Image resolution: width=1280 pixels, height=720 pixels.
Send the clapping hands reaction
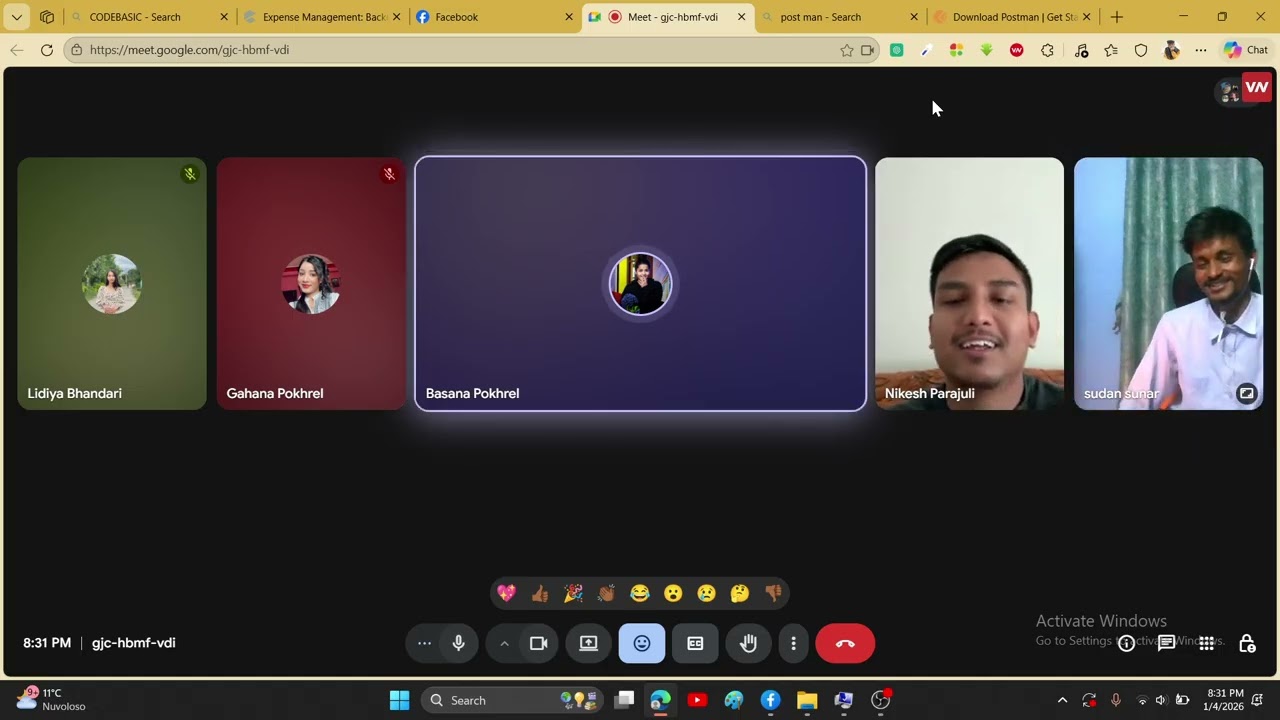coord(606,593)
